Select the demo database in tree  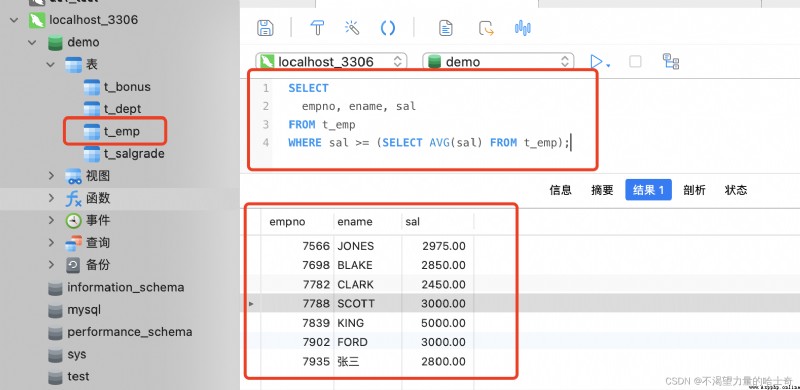point(83,42)
